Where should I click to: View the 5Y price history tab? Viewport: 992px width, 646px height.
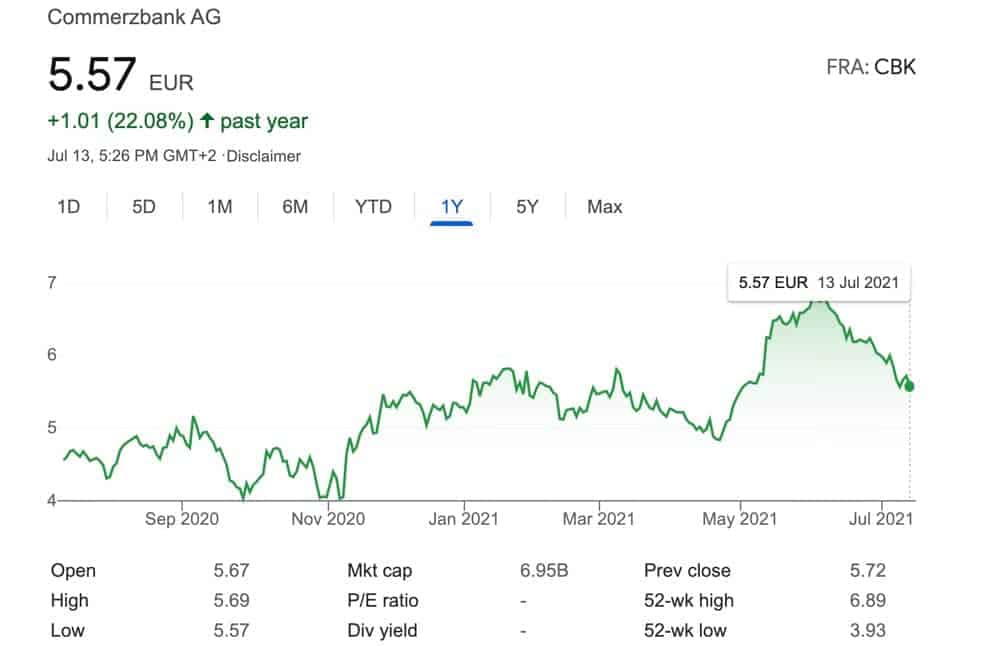527,207
